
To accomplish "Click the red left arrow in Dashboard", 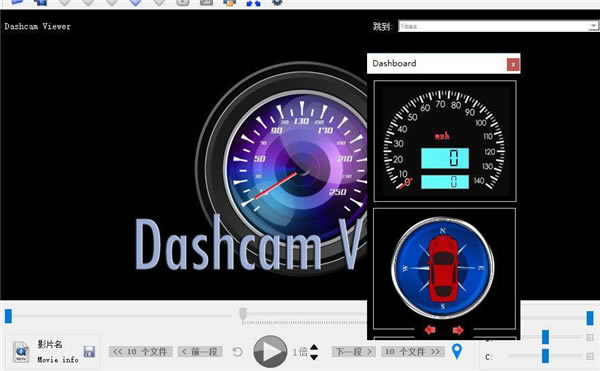I will (x=430, y=330).
